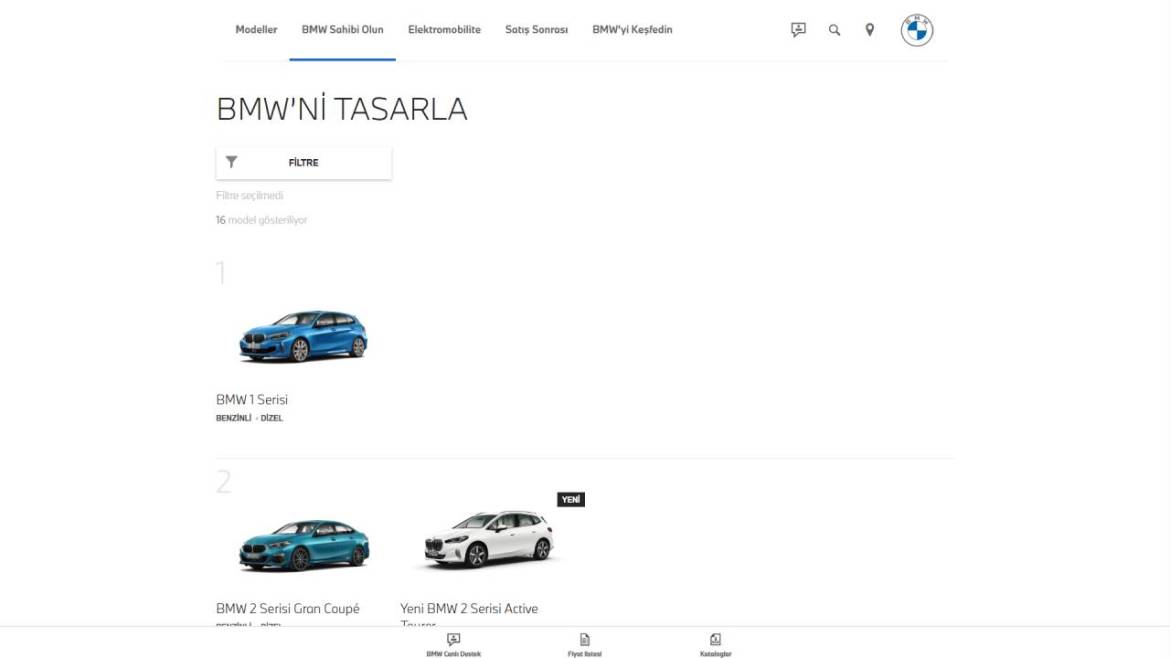Switch to the Elektromobilite section
The image size is (1170, 658).
443,30
